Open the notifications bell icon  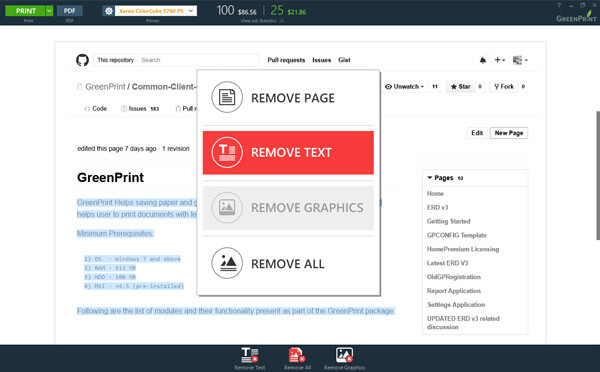tap(483, 60)
